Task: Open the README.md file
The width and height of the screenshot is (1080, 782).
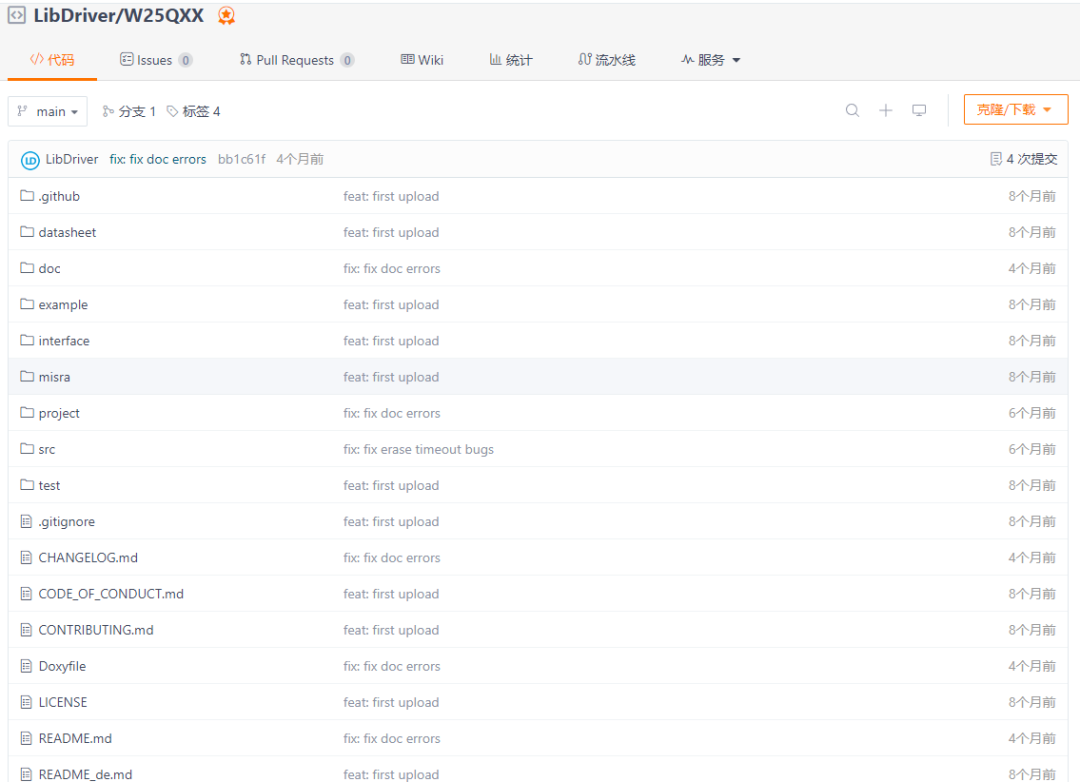Action: pos(75,739)
